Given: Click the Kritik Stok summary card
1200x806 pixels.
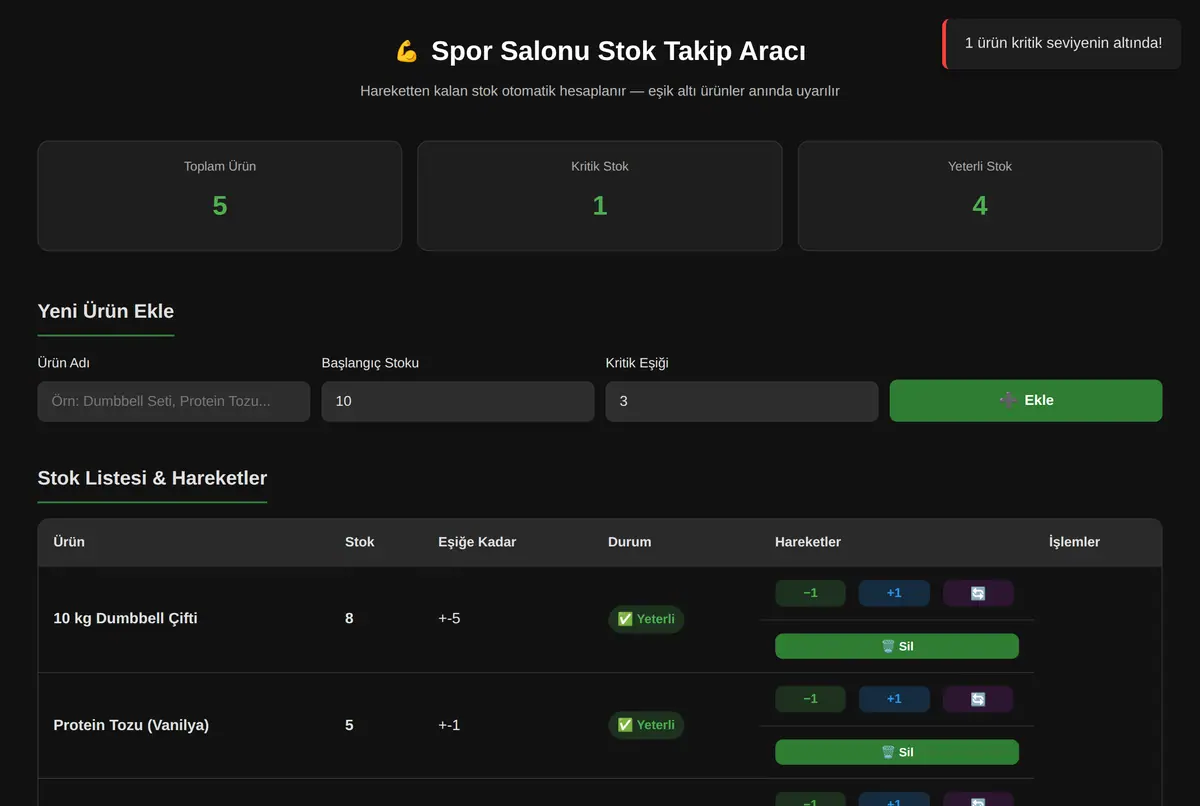Looking at the screenshot, I should [600, 195].
